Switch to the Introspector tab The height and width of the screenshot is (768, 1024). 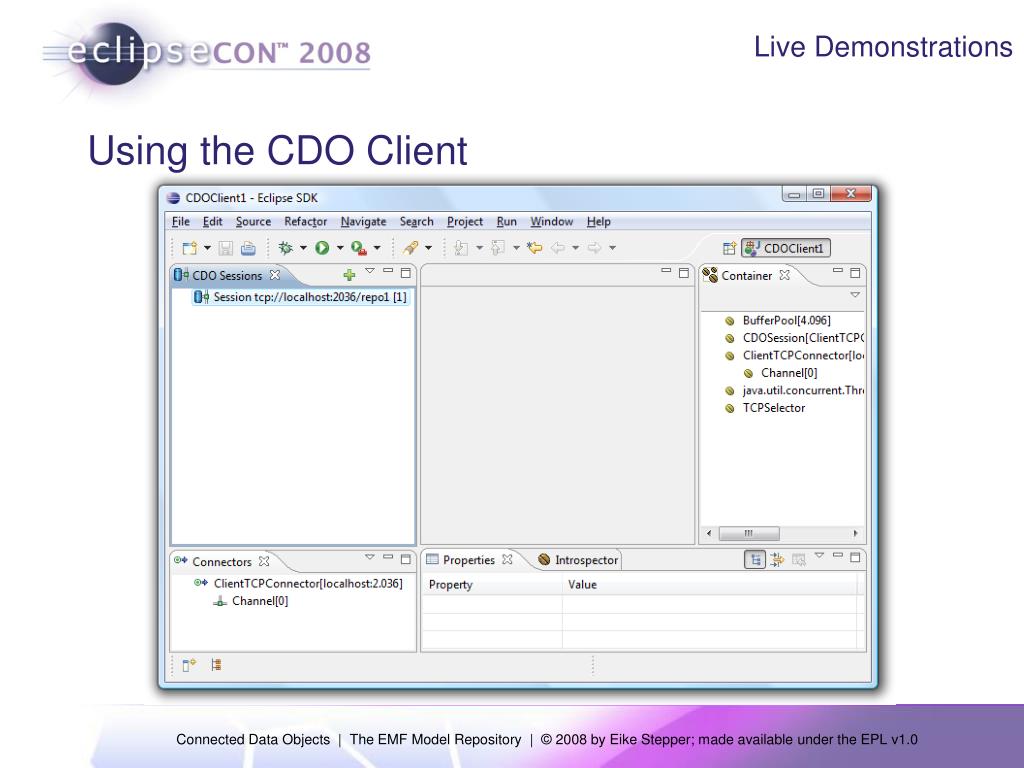click(x=579, y=560)
